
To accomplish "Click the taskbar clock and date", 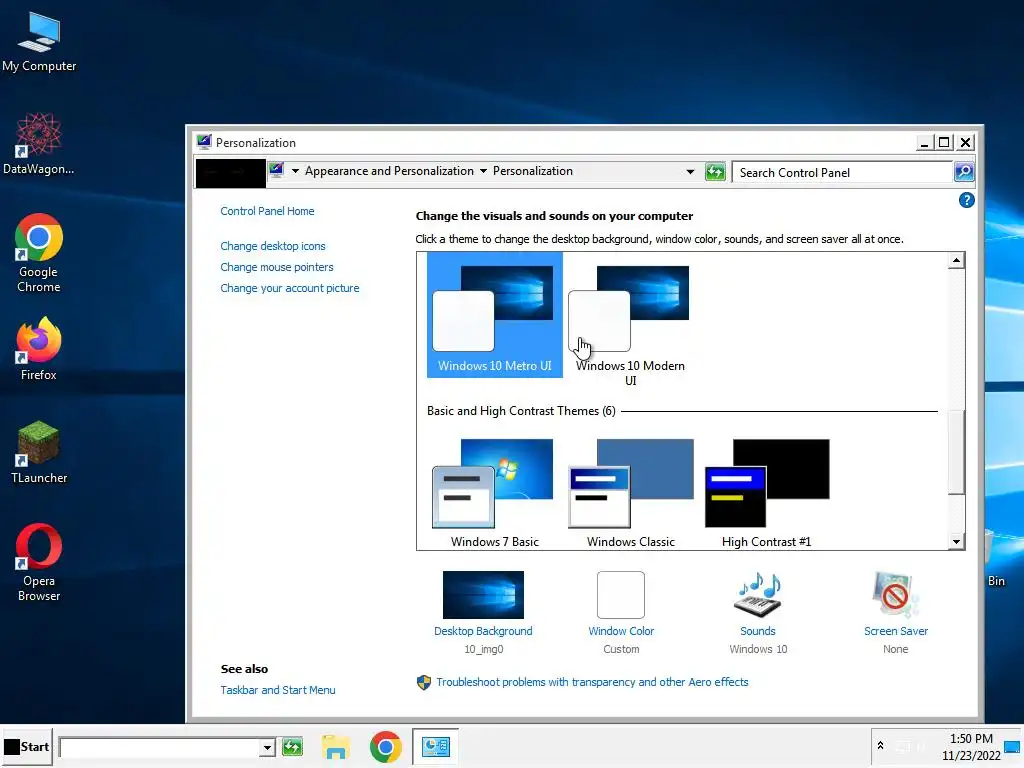I will (x=971, y=747).
